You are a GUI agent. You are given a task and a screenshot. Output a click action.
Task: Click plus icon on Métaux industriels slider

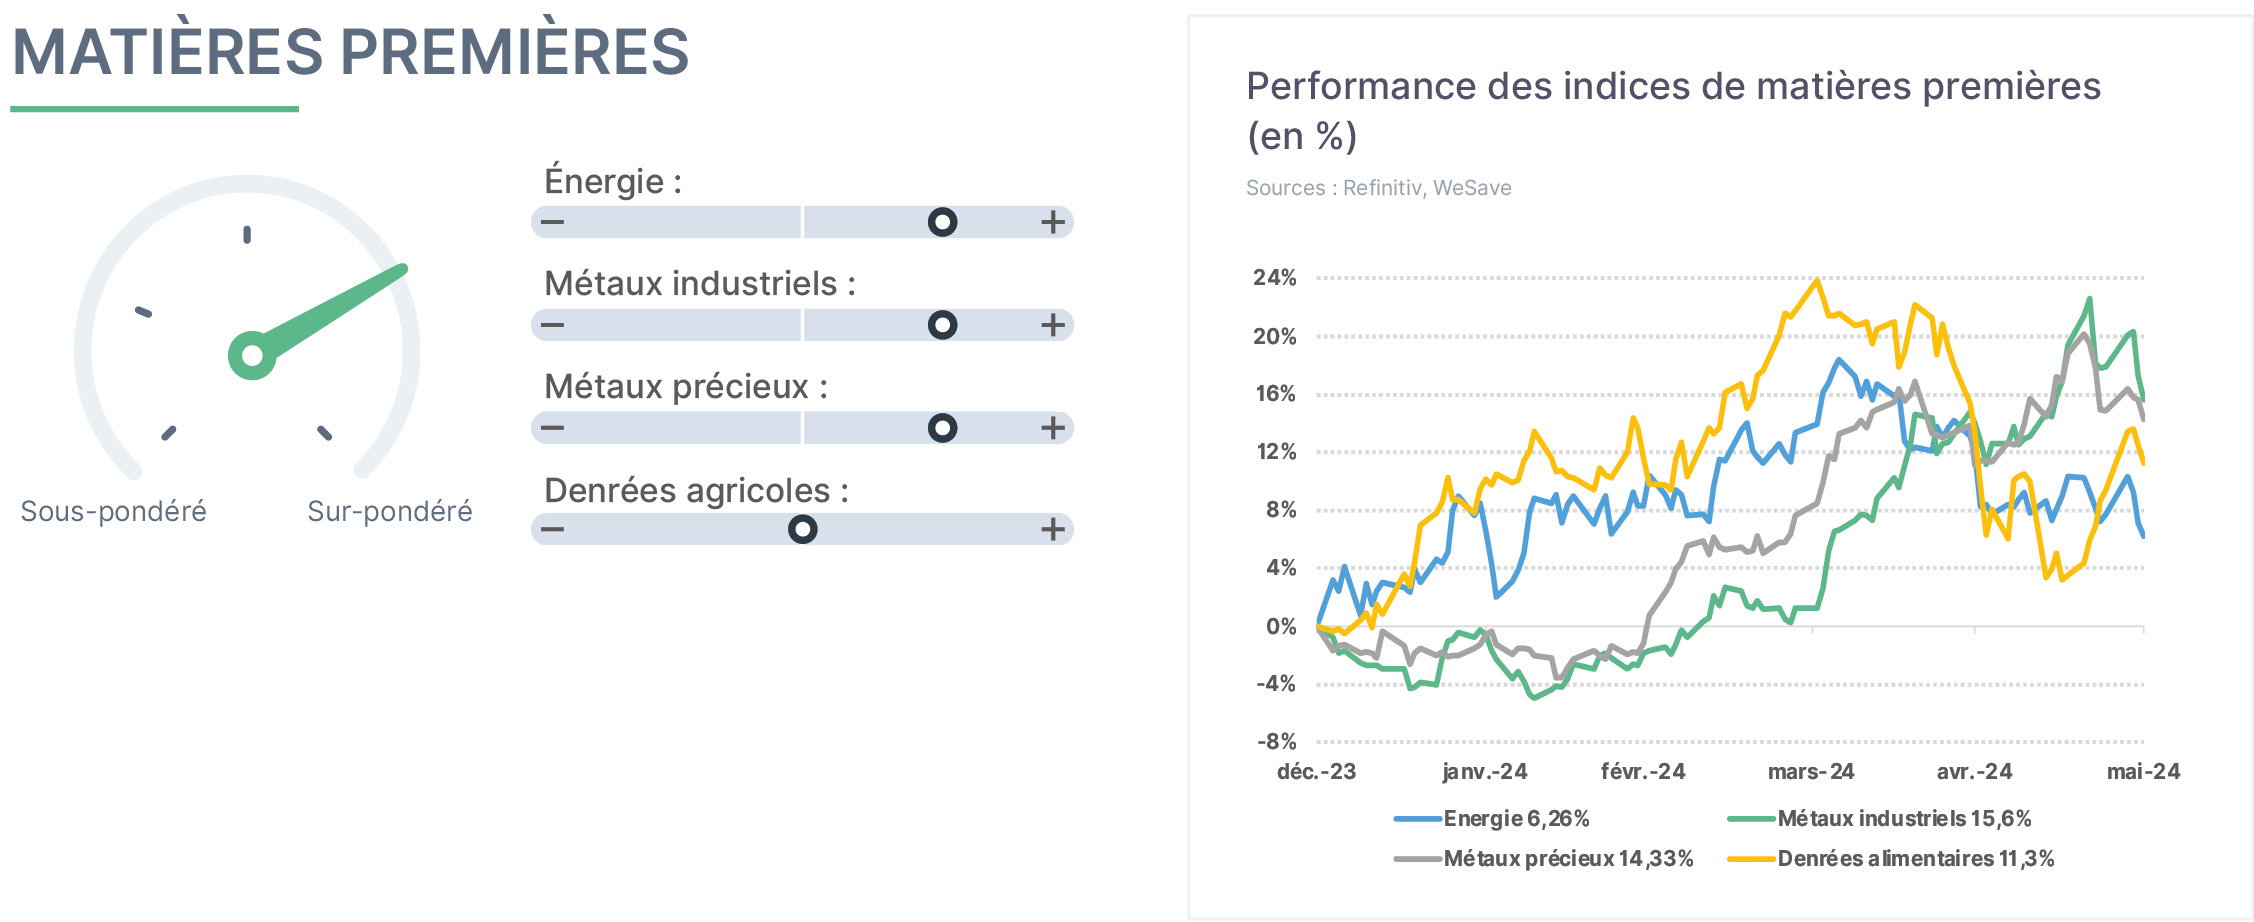1052,325
